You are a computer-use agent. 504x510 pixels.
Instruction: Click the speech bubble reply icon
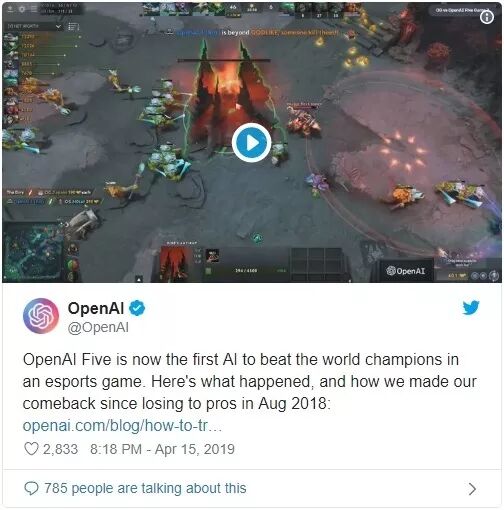click(x=31, y=488)
